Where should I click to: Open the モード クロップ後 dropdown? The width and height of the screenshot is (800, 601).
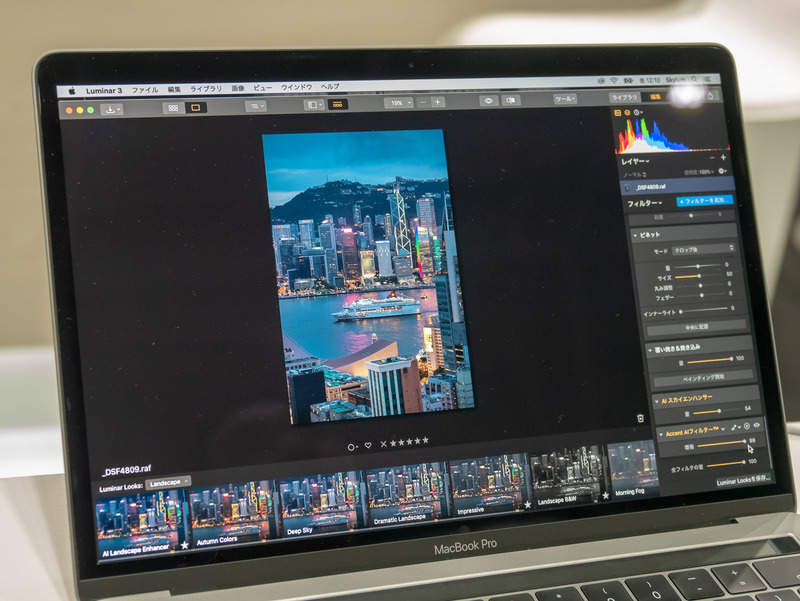[703, 249]
